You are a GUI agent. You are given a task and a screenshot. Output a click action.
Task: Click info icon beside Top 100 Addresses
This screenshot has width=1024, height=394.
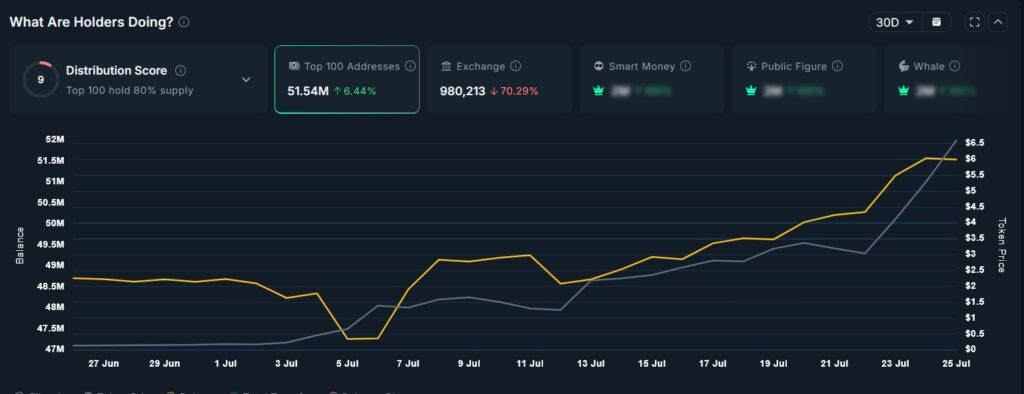tap(410, 66)
